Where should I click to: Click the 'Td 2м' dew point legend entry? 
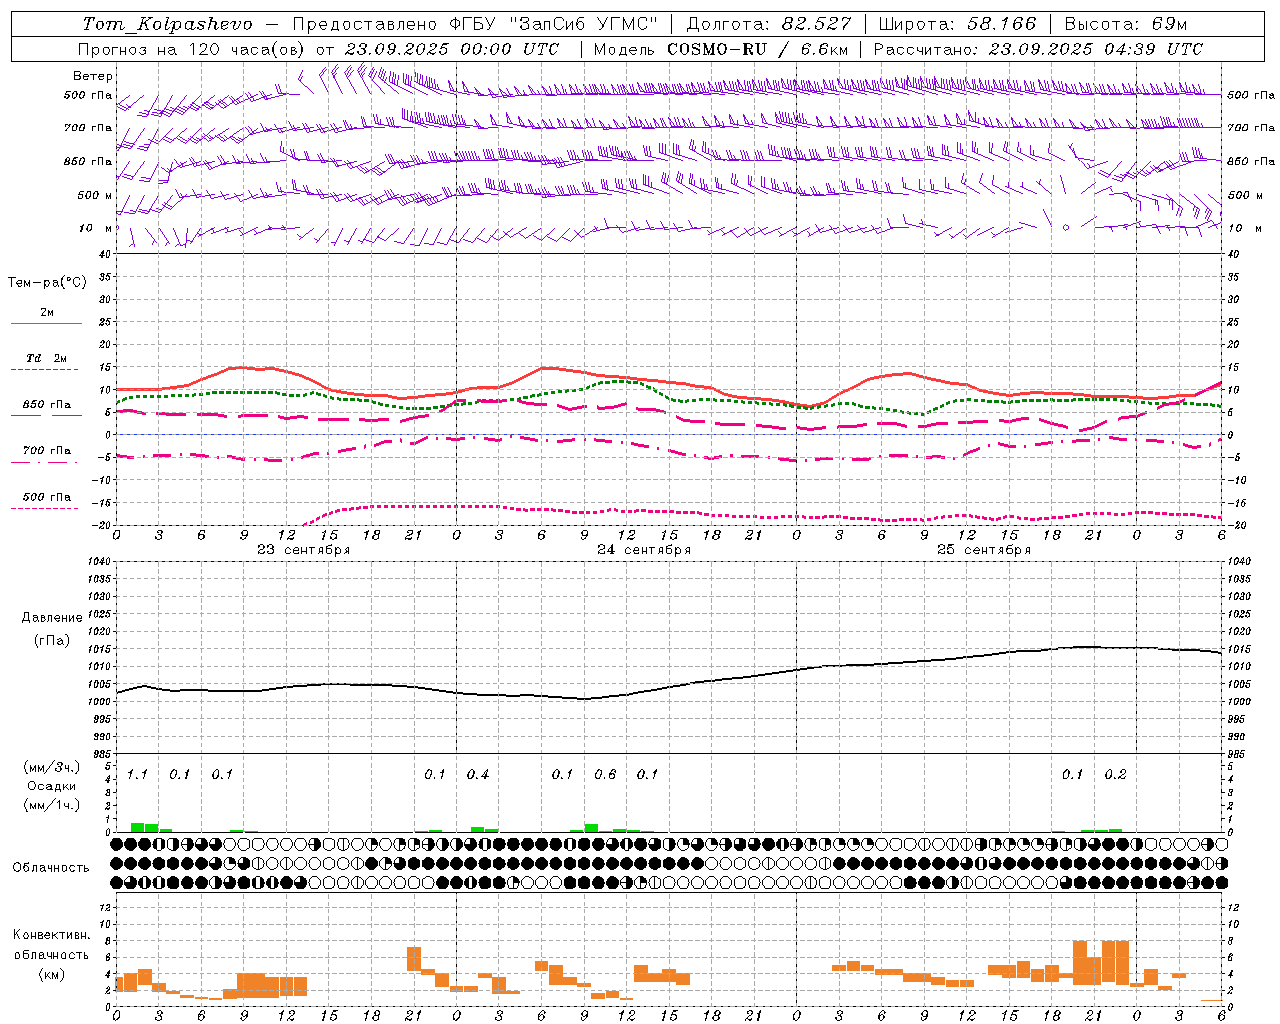pyautogui.click(x=47, y=358)
